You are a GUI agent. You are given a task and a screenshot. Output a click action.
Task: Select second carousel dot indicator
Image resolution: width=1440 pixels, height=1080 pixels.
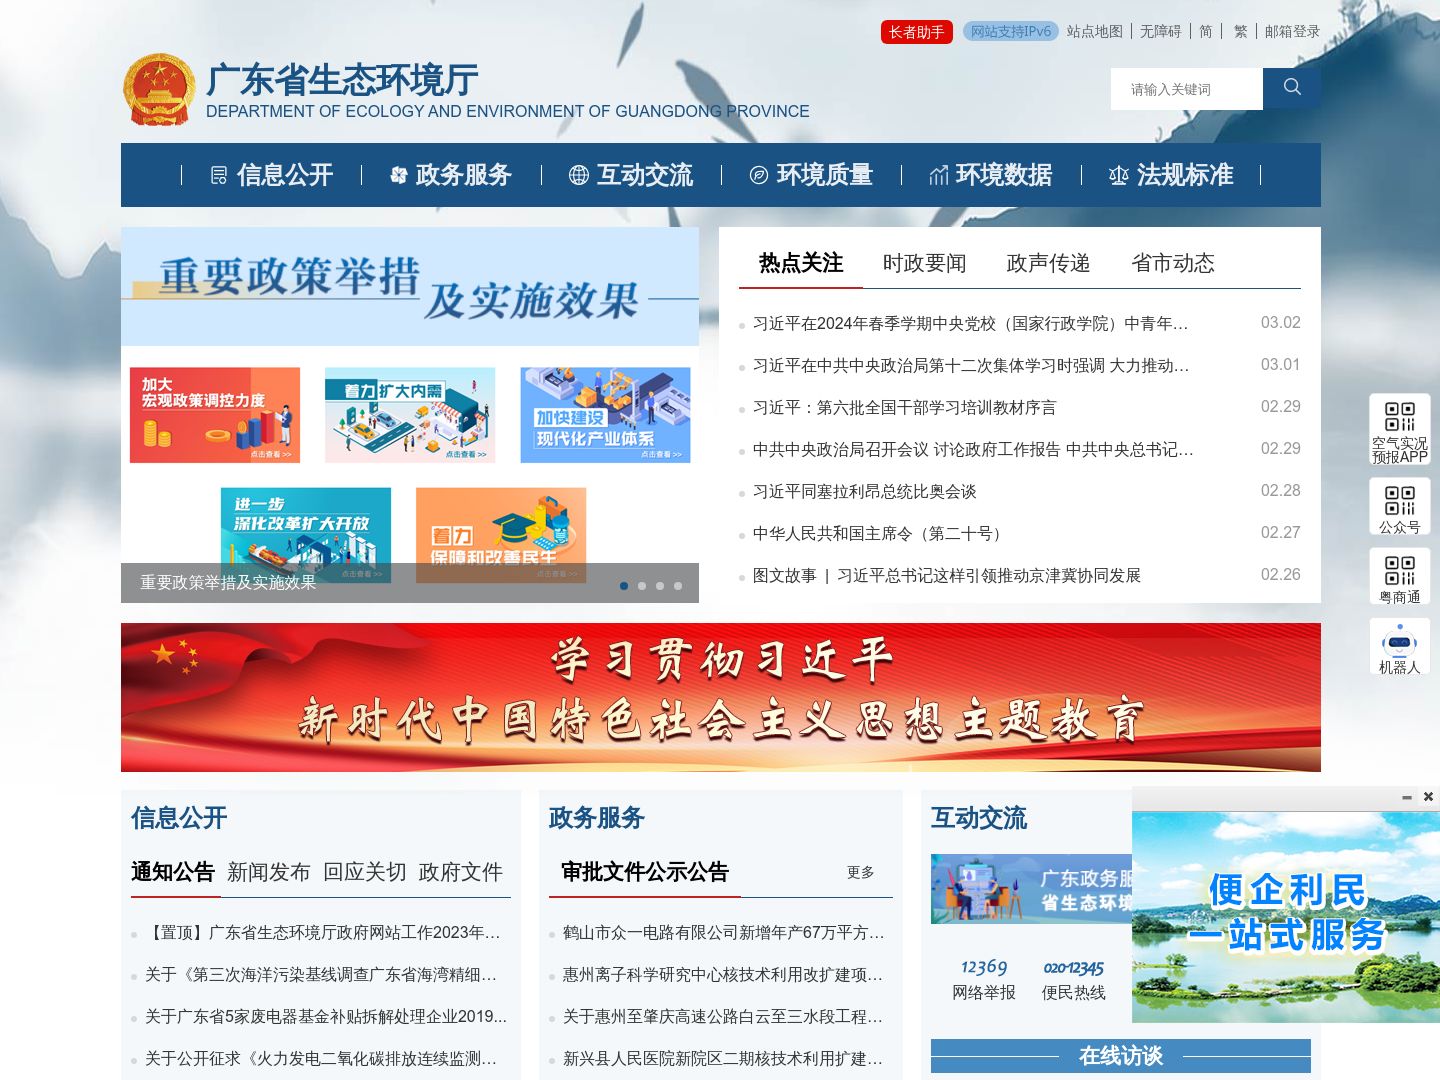pos(642,586)
